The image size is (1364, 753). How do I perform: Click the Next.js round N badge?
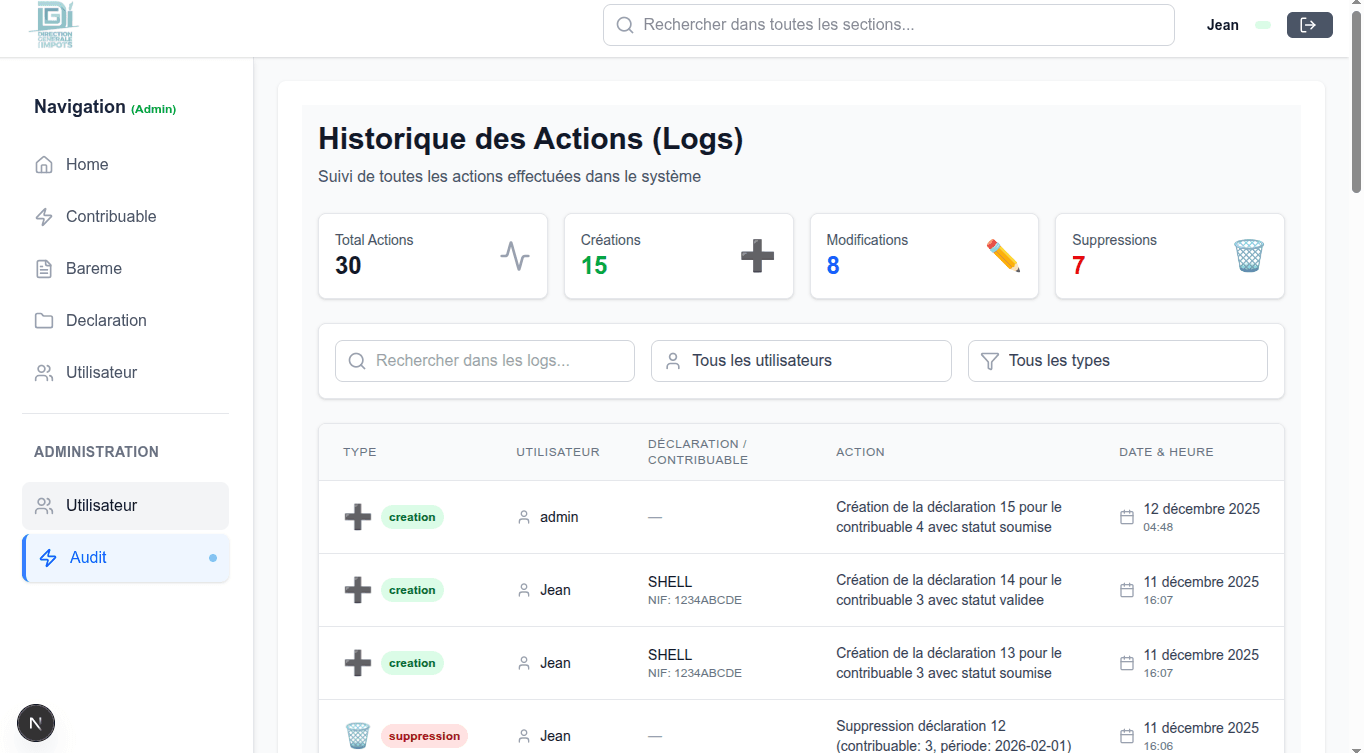point(36,722)
